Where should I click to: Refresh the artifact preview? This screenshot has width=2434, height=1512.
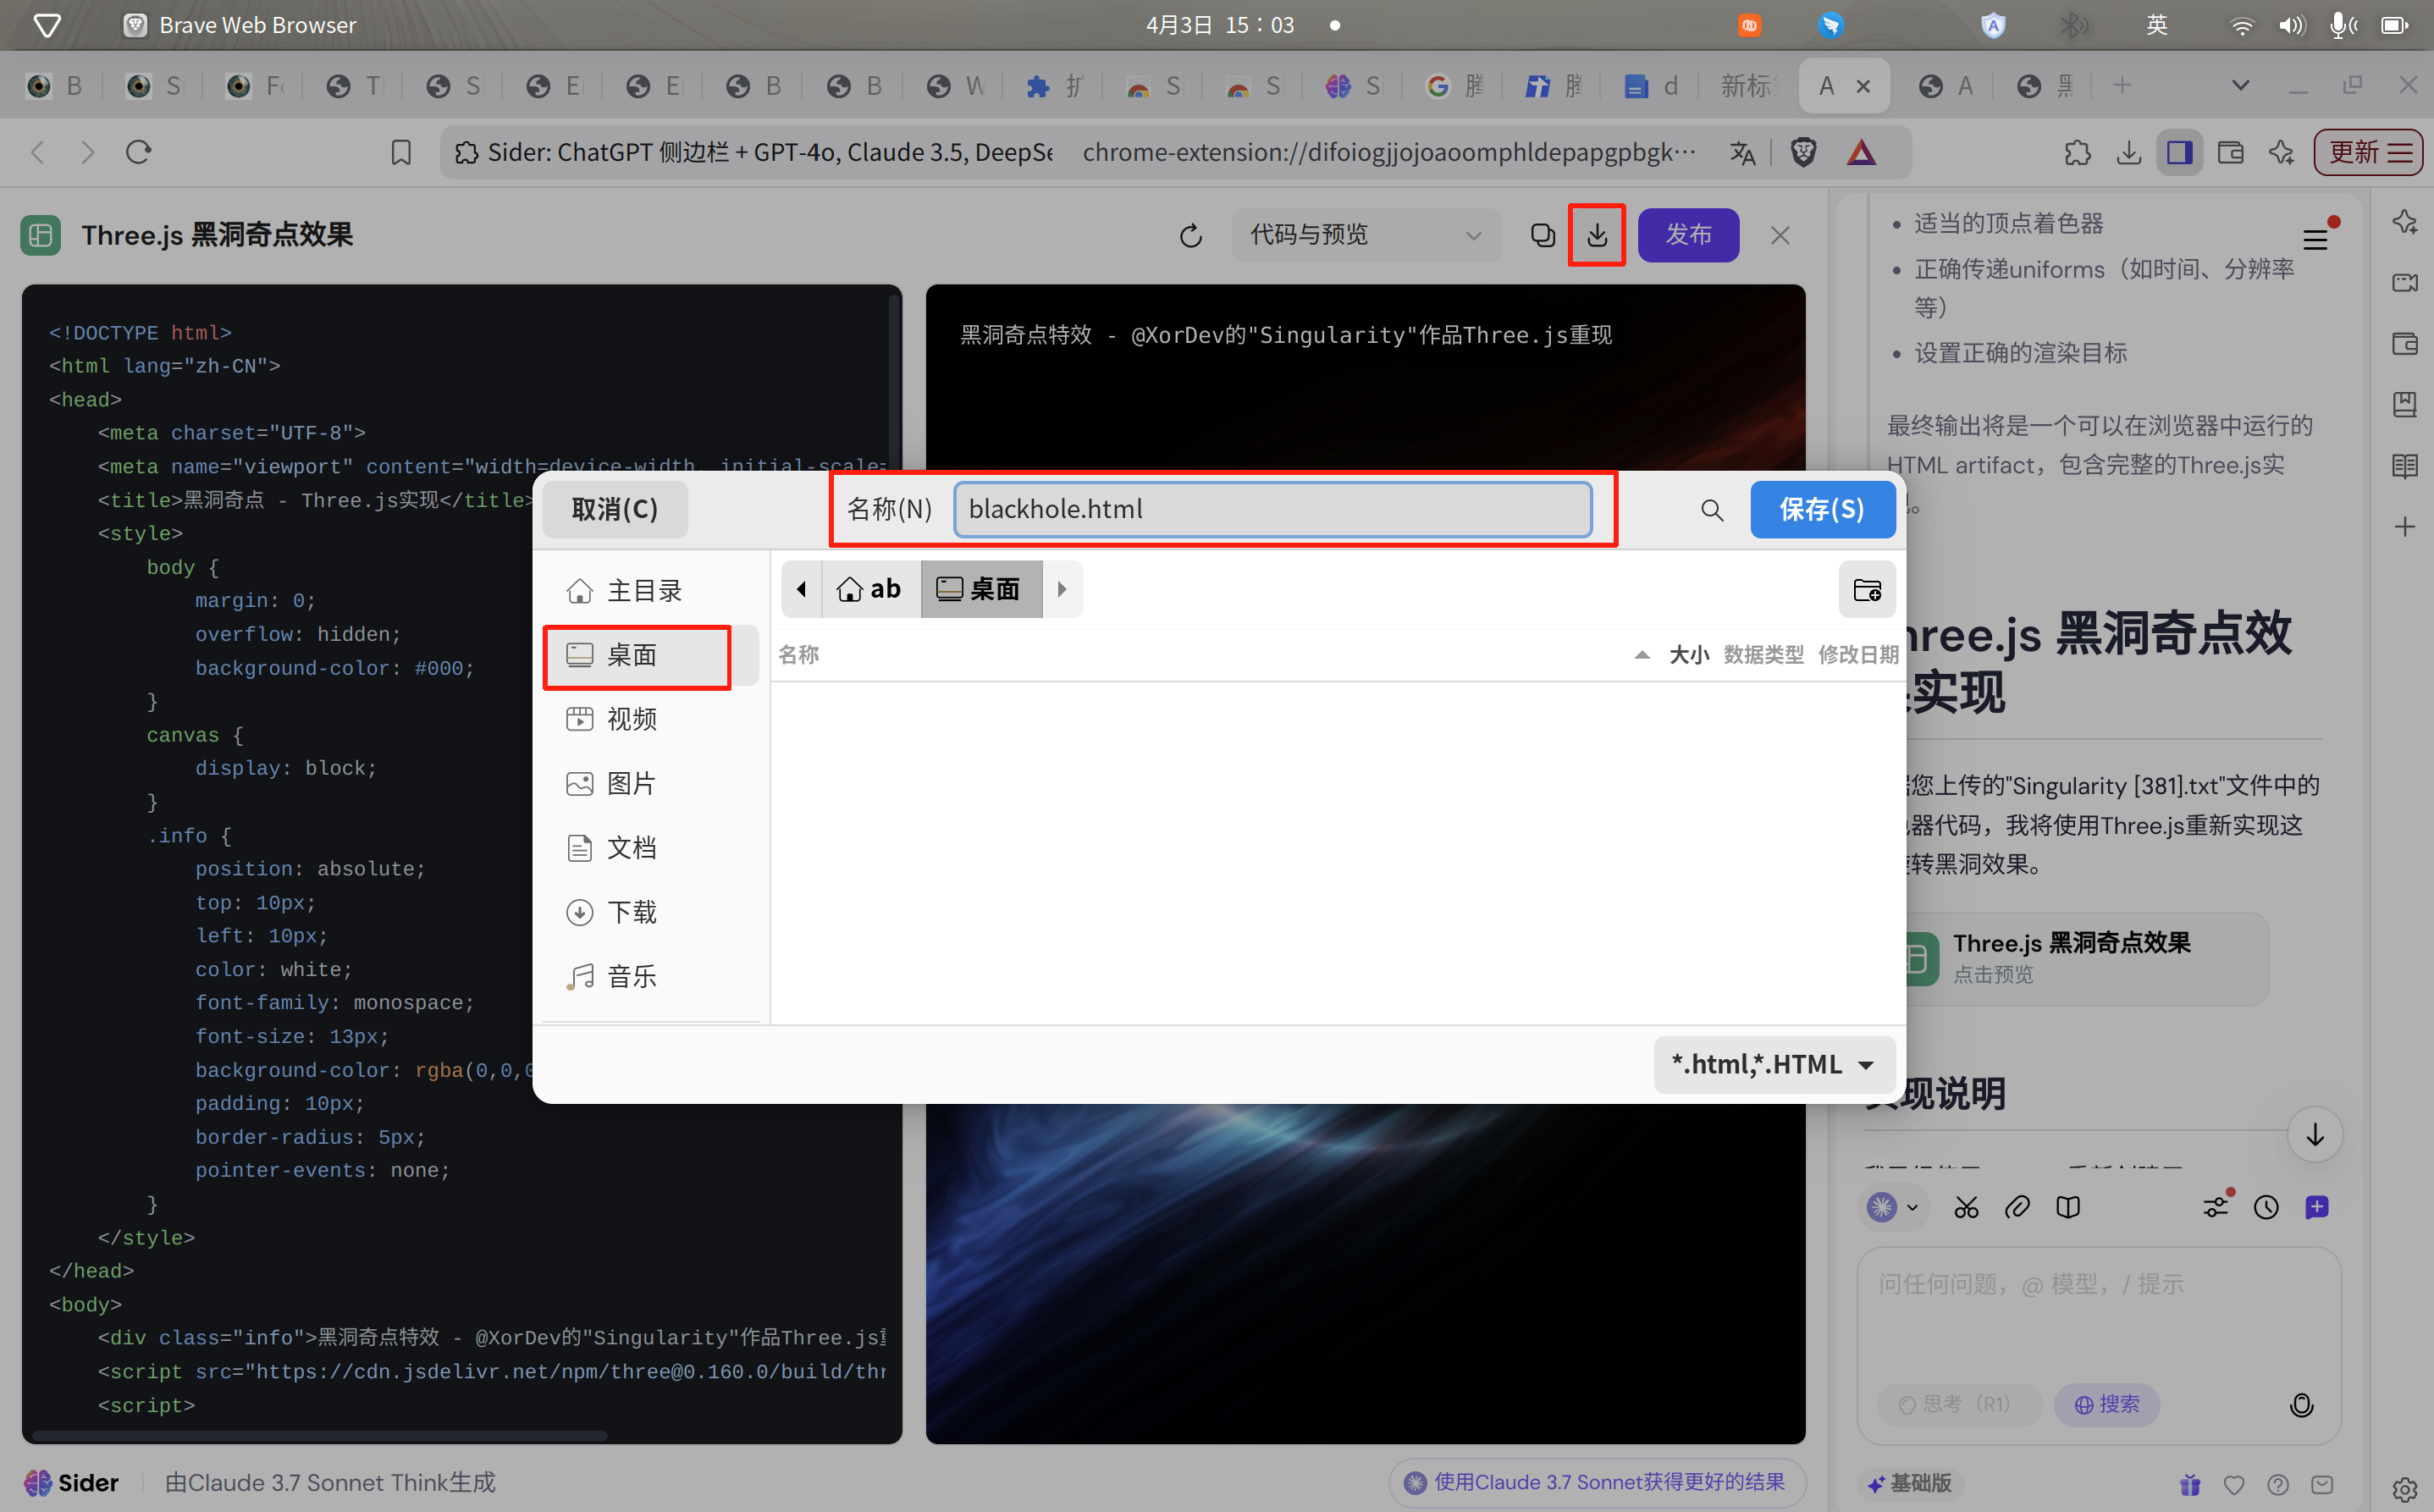[1190, 236]
